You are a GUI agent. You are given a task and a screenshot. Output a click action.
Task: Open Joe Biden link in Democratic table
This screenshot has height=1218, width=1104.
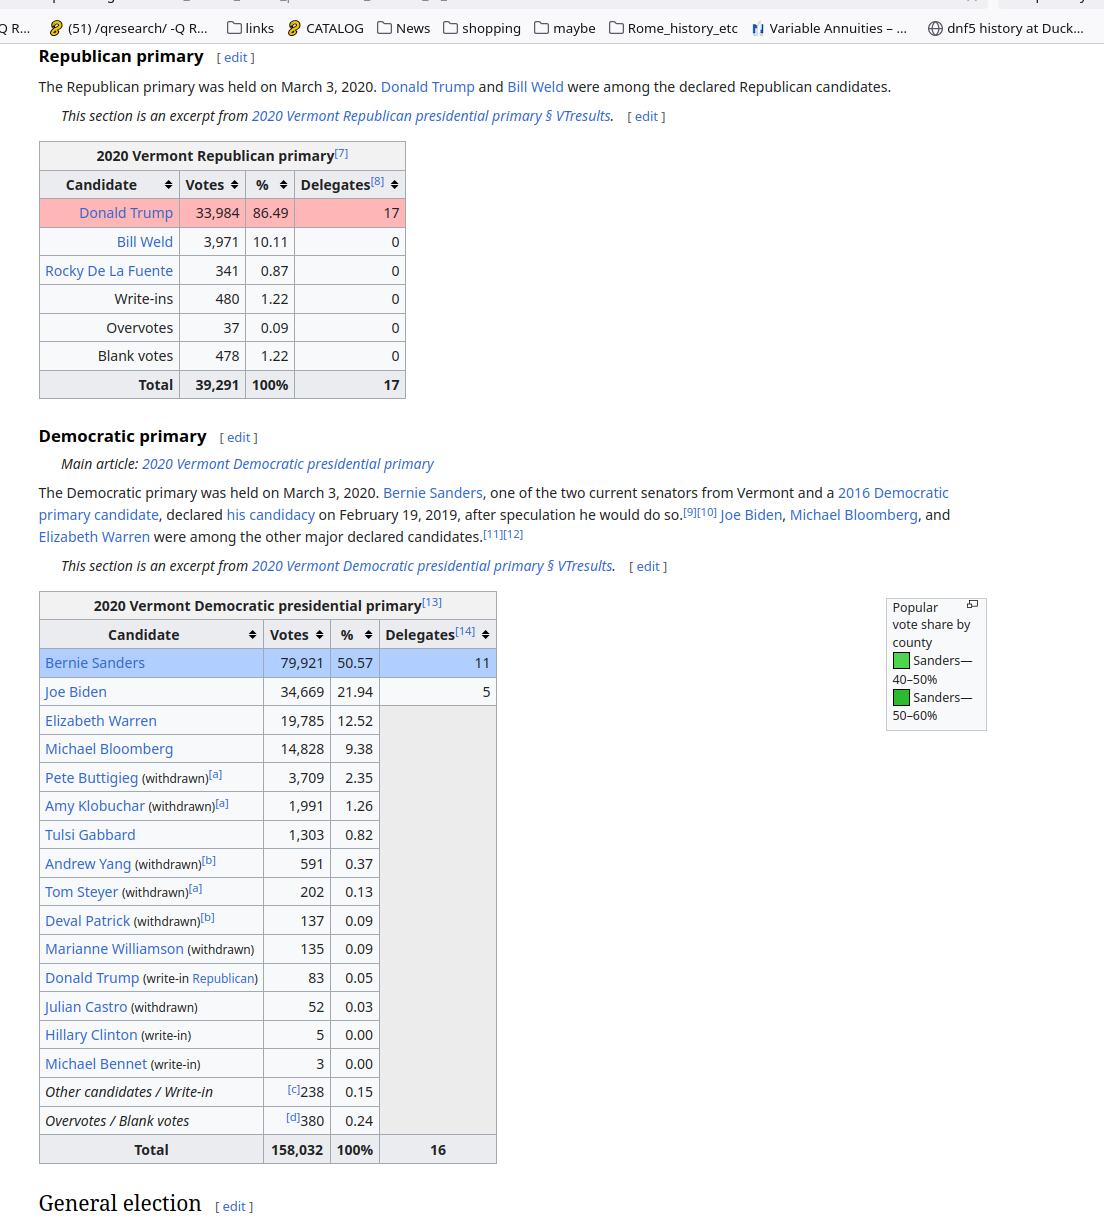click(x=76, y=692)
